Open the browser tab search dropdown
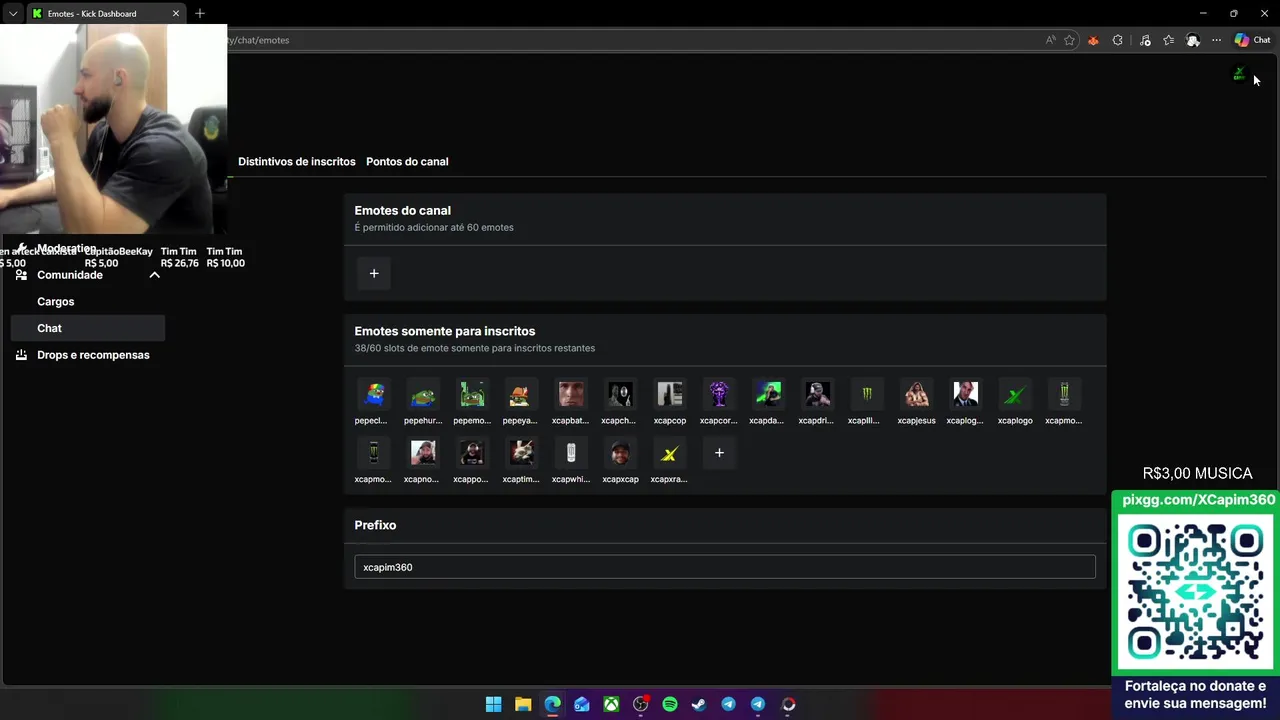Viewport: 1280px width, 720px height. click(13, 13)
